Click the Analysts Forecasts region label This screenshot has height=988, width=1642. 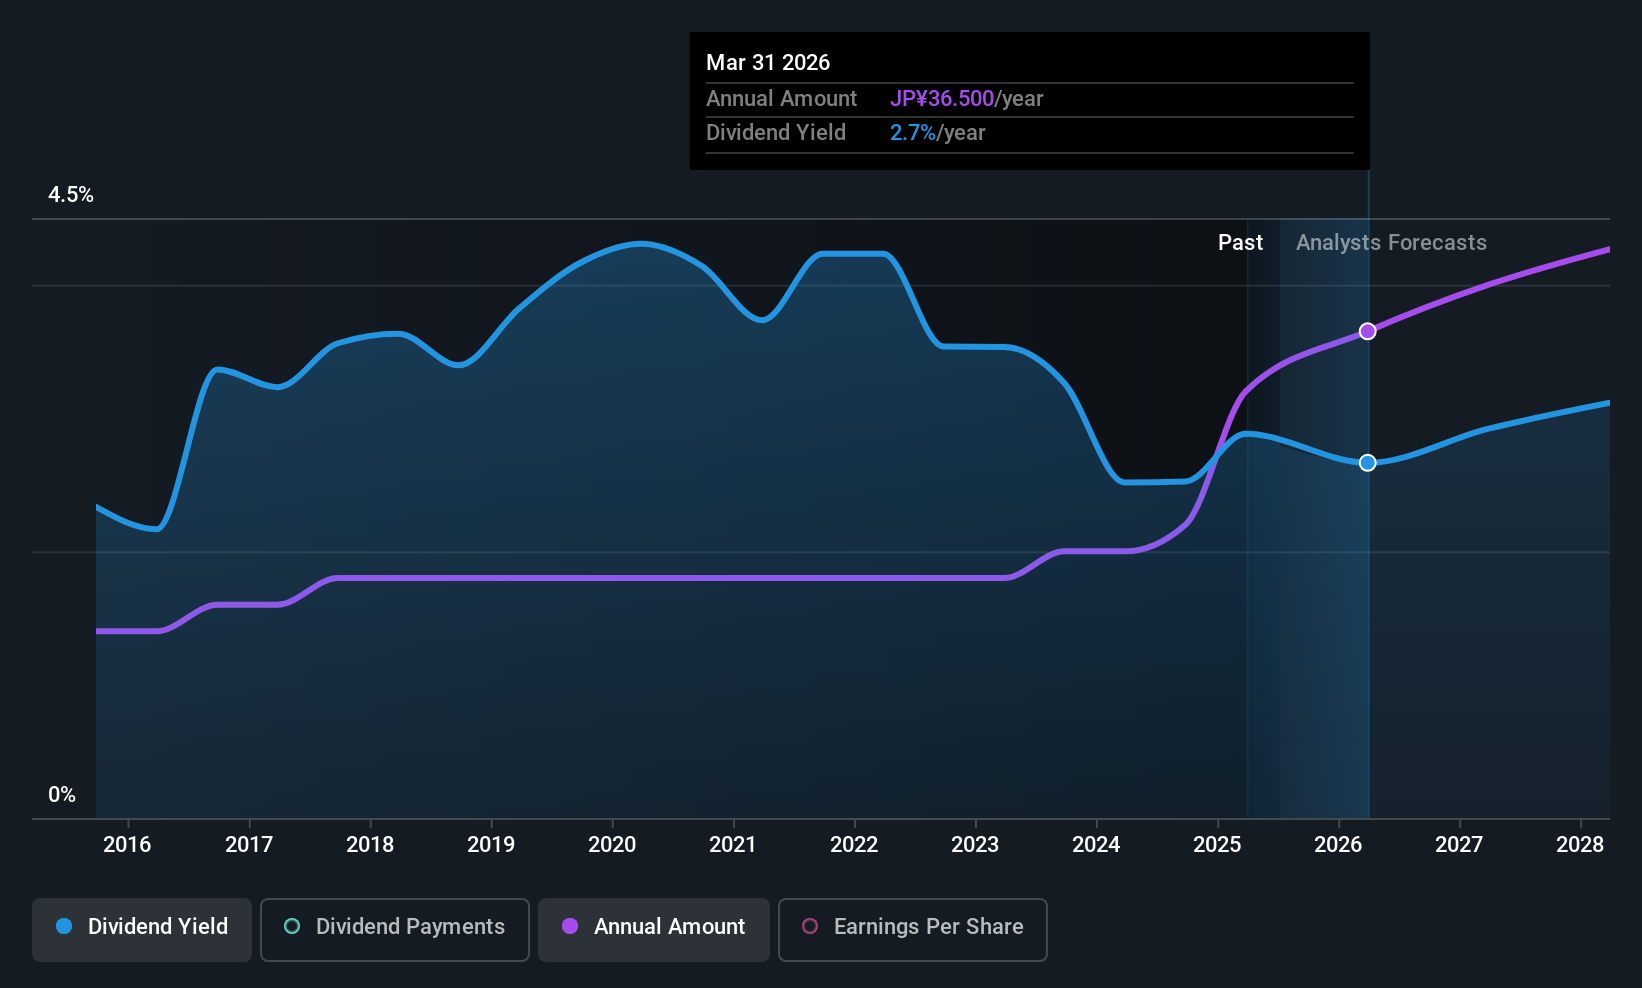(1391, 243)
